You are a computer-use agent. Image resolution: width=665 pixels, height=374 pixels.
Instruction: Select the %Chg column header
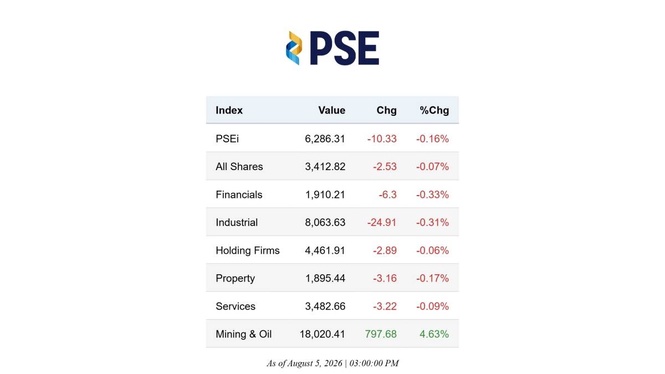[434, 110]
